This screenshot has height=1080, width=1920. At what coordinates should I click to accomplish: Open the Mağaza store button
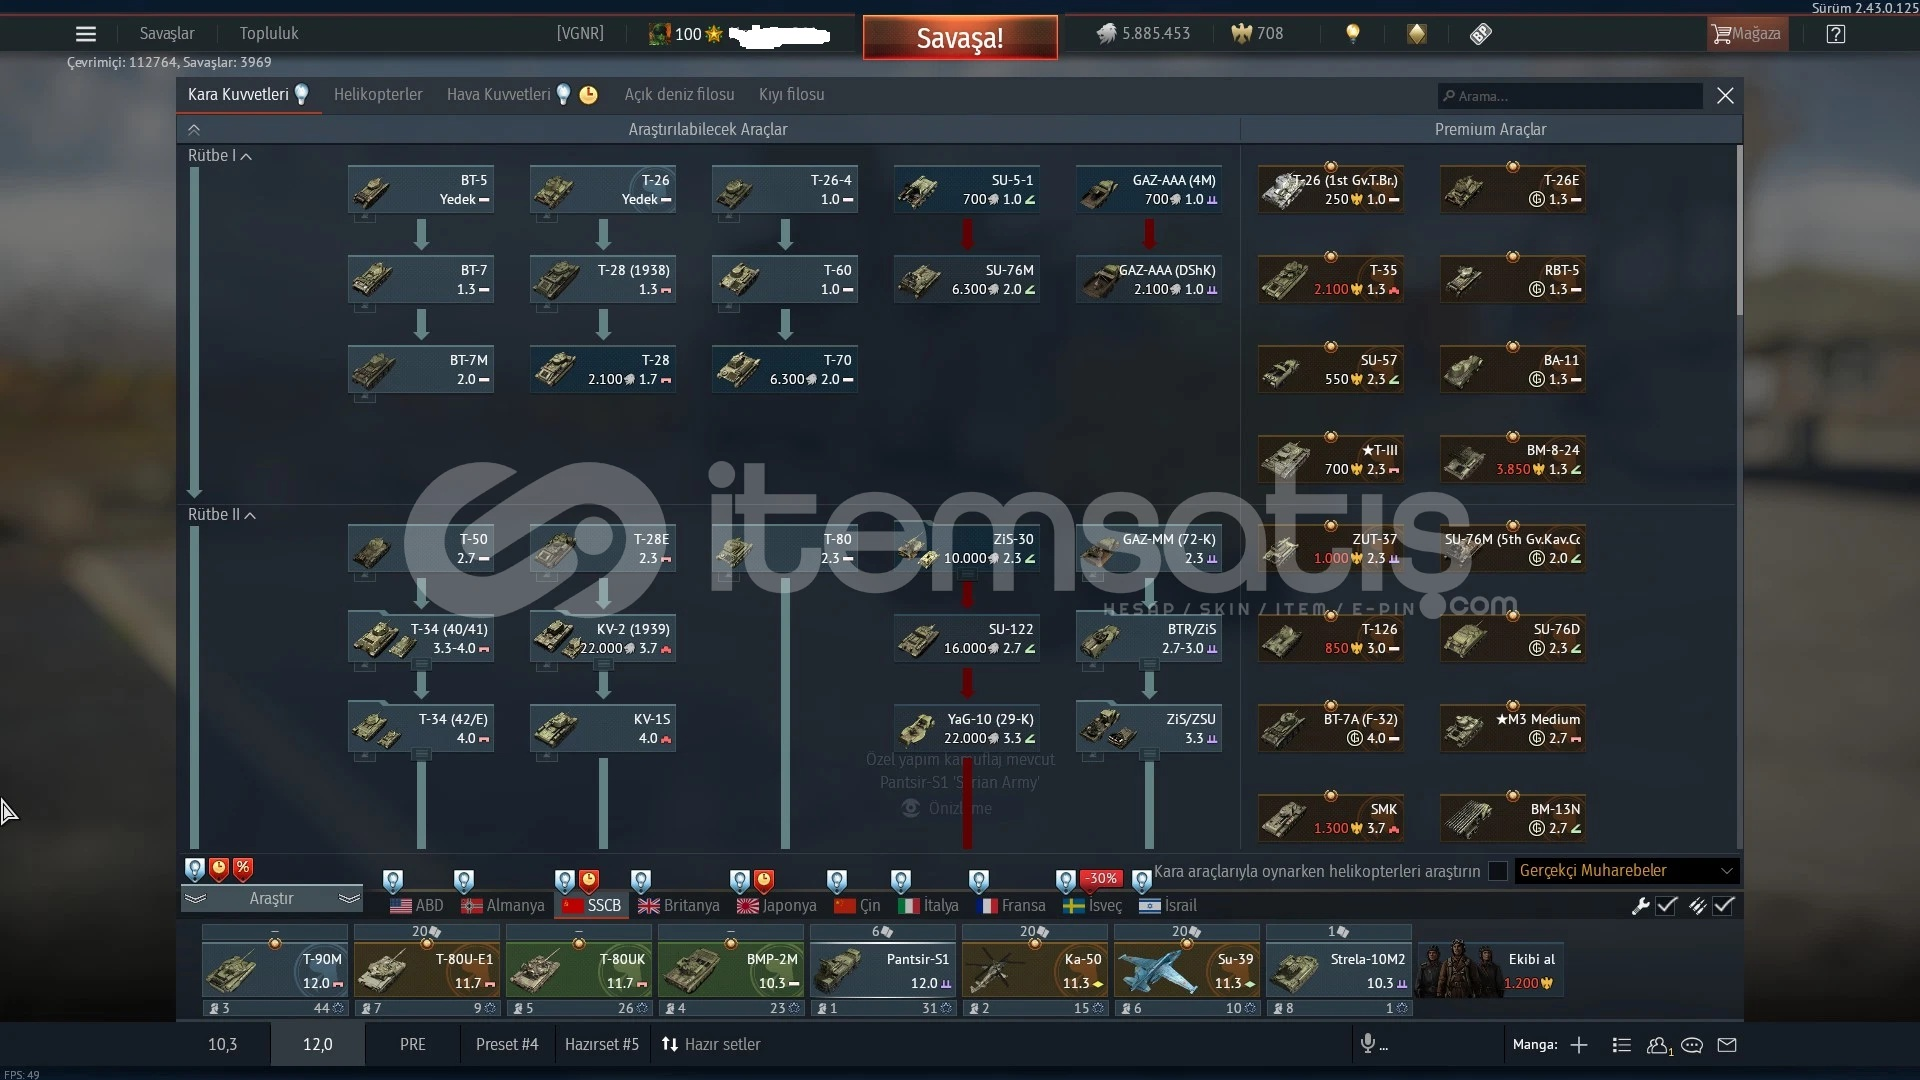(x=1746, y=34)
